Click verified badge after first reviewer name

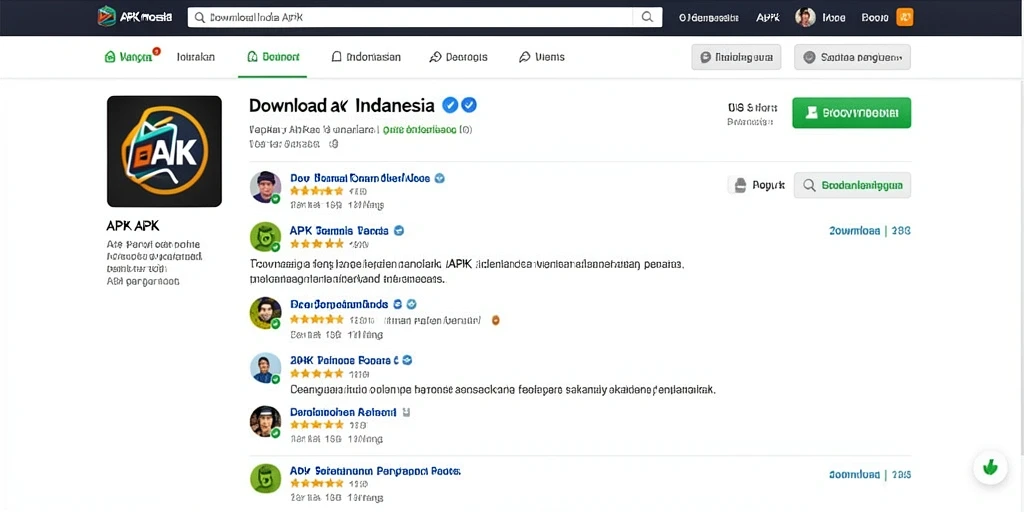click(440, 178)
